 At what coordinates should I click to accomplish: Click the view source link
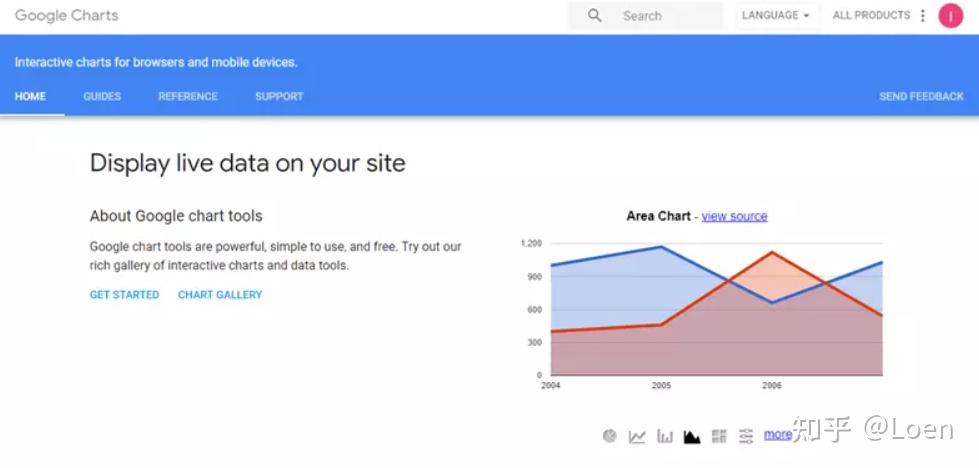pos(734,216)
